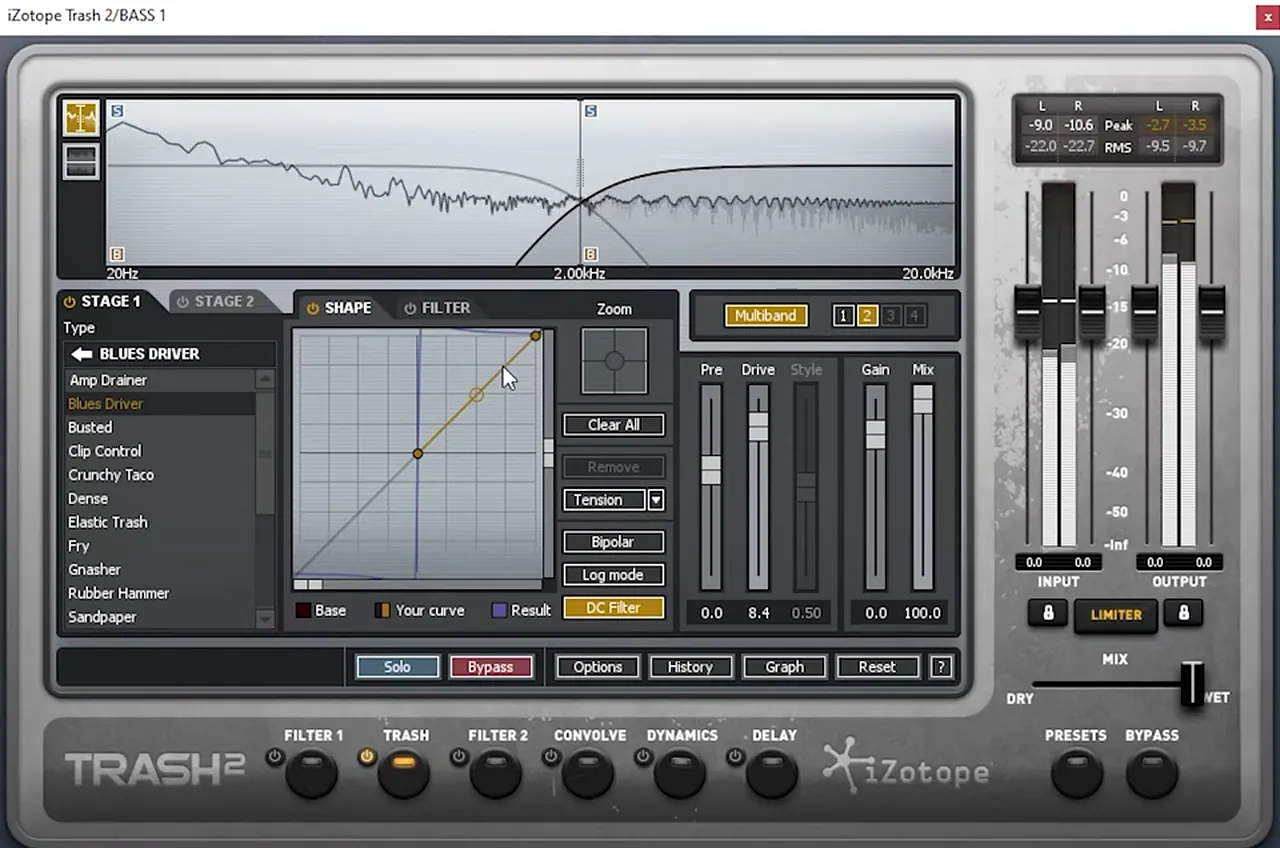Toggle the Filter 1 module power icon
This screenshot has width=1280, height=848.
pos(275,757)
